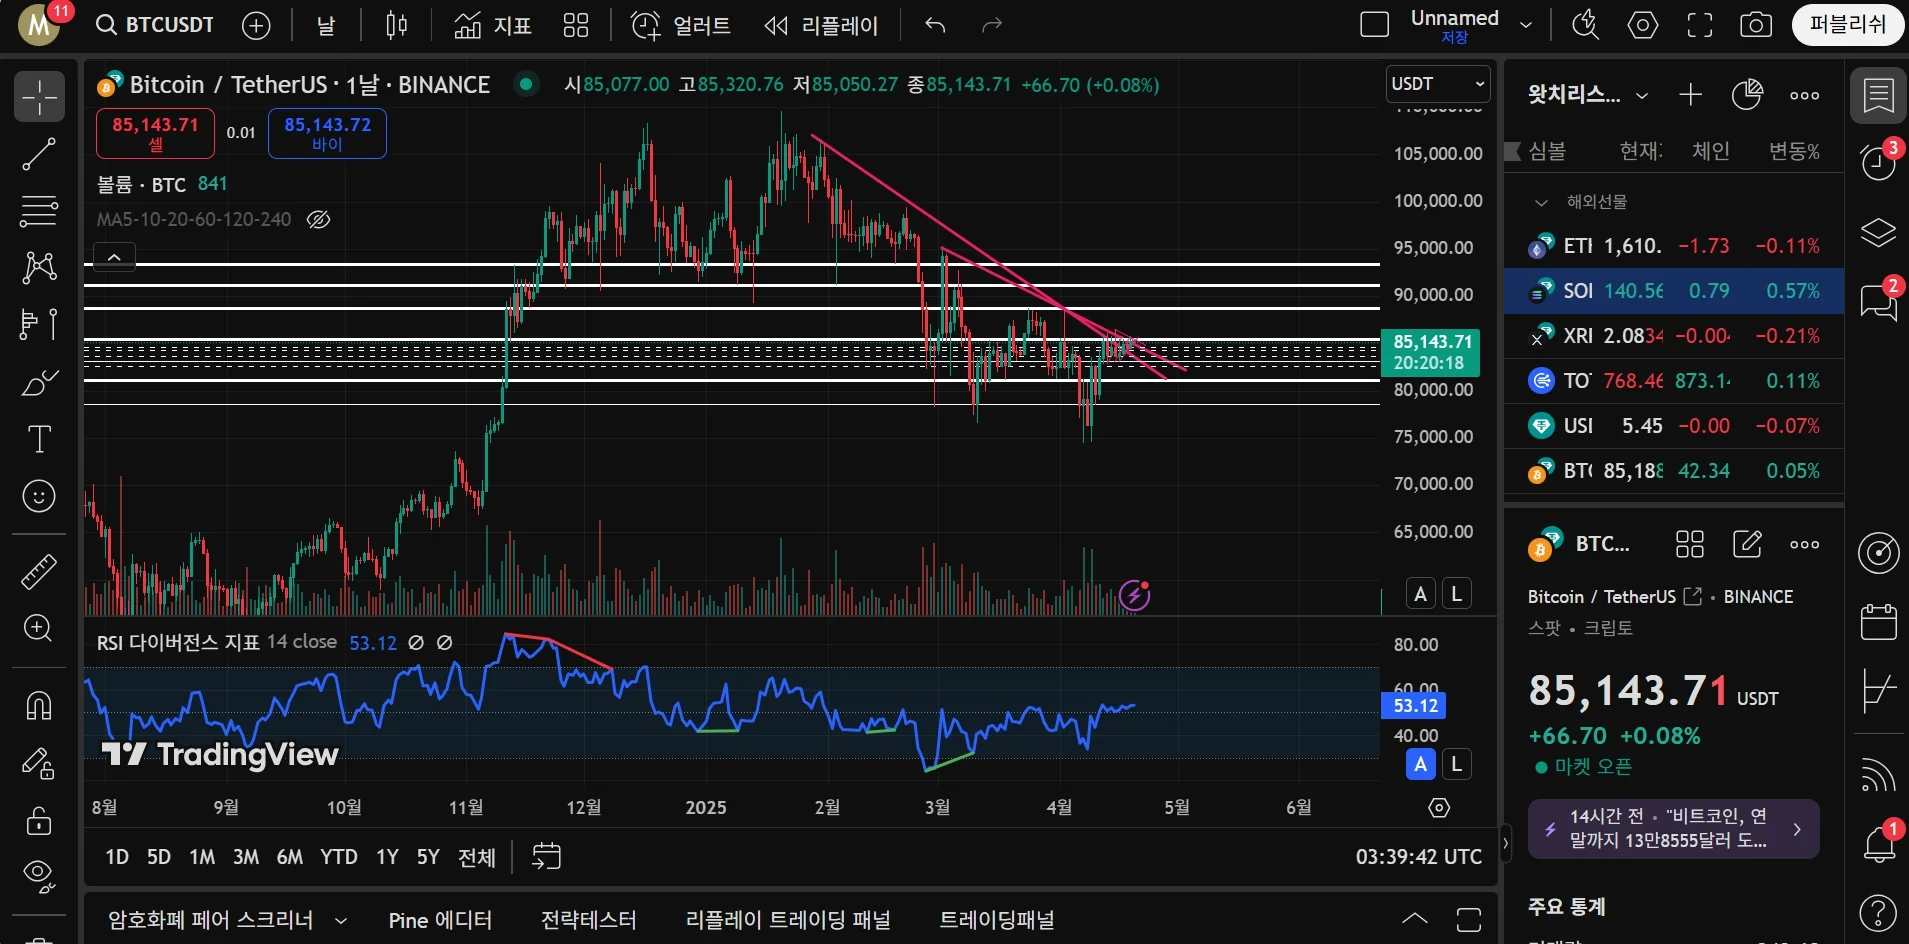Open chart settings hexagon icon
This screenshot has width=1909, height=944.
coord(1643,25)
